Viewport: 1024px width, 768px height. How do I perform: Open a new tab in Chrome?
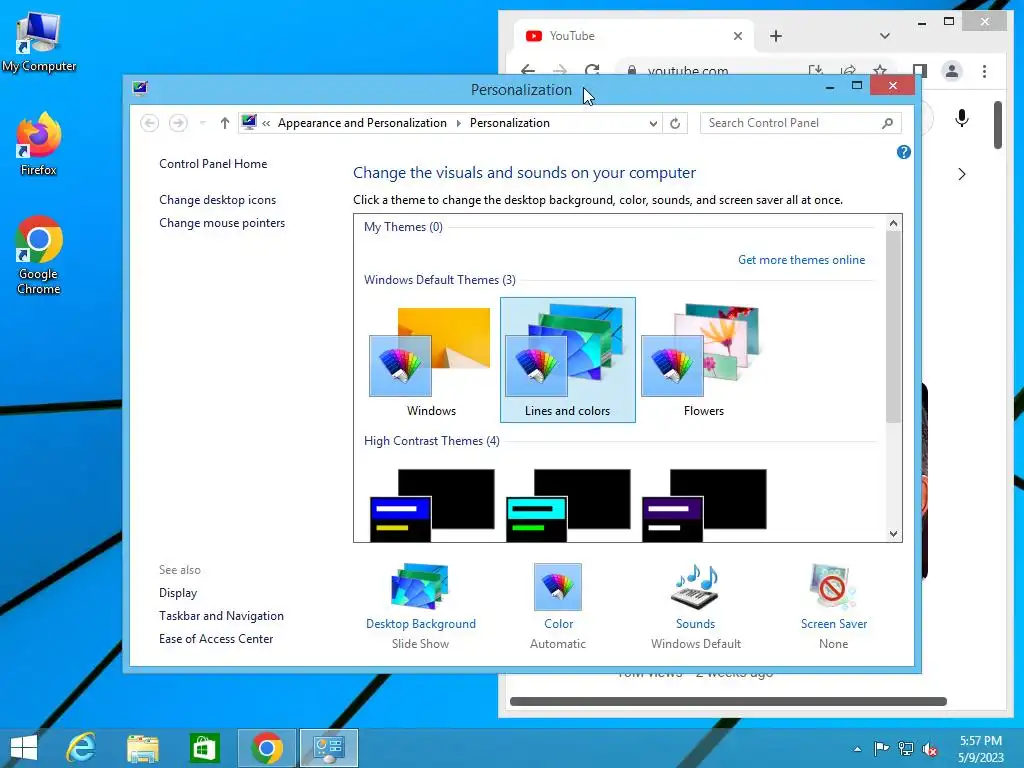coord(775,36)
